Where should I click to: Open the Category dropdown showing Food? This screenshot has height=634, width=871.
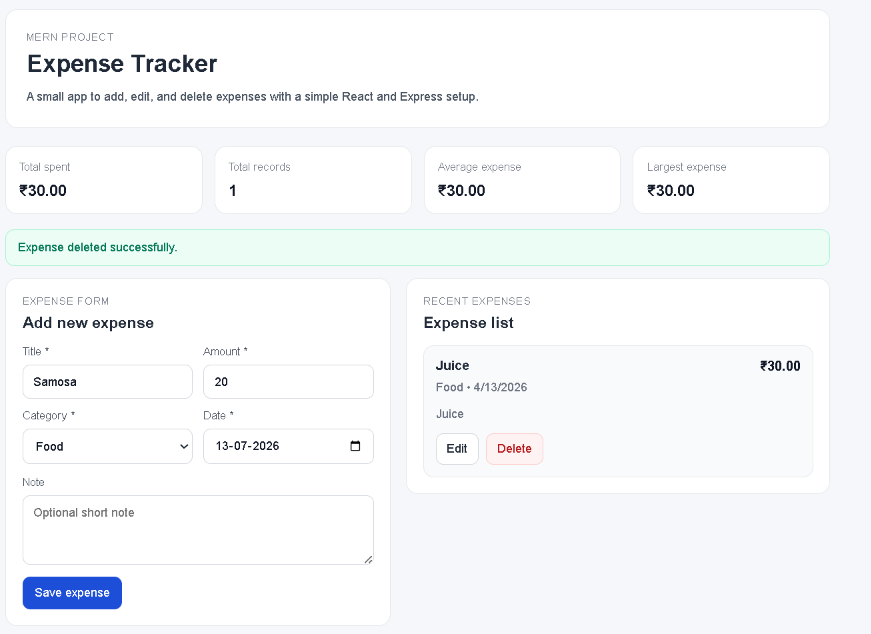tap(108, 446)
